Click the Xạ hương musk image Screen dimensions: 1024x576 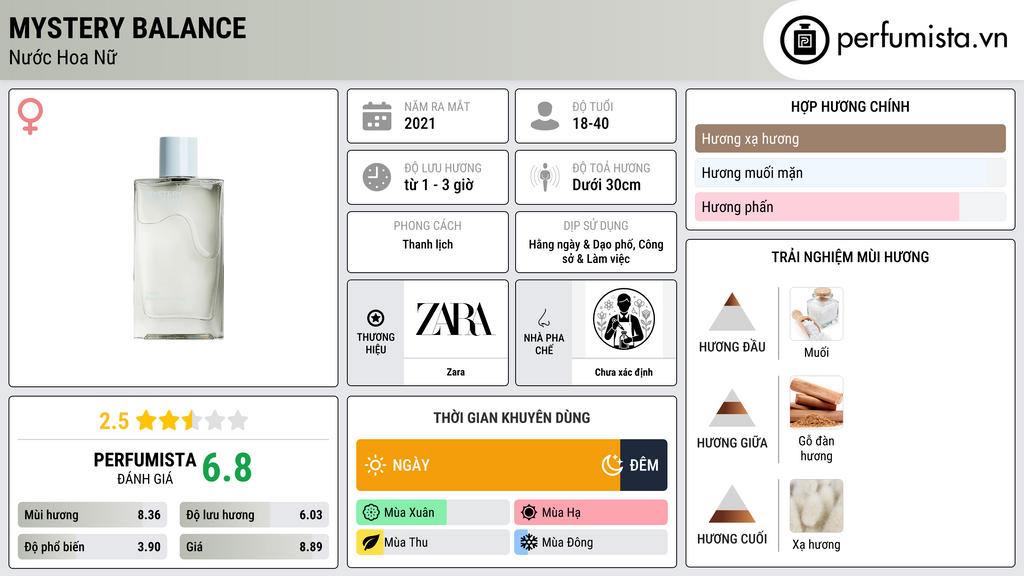tap(816, 506)
